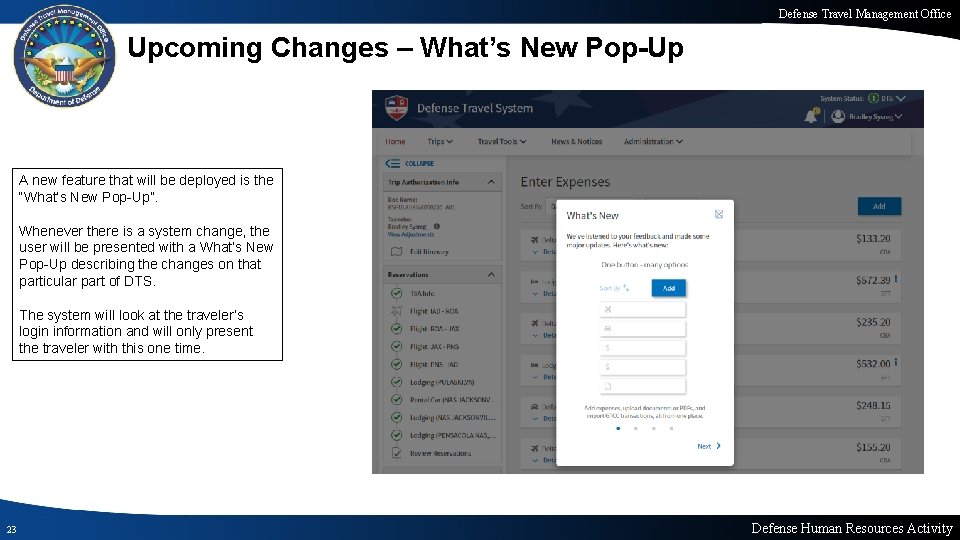Click the COLLAPSE sidebar arrow icon
Viewport: 960px width, 540px height.
392,163
